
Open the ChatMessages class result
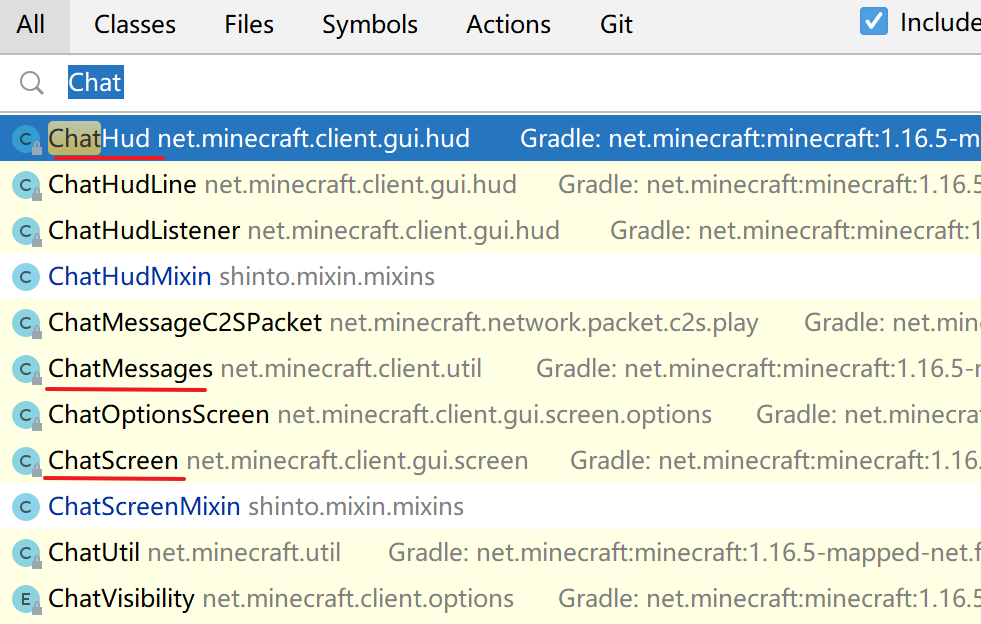tap(490, 369)
